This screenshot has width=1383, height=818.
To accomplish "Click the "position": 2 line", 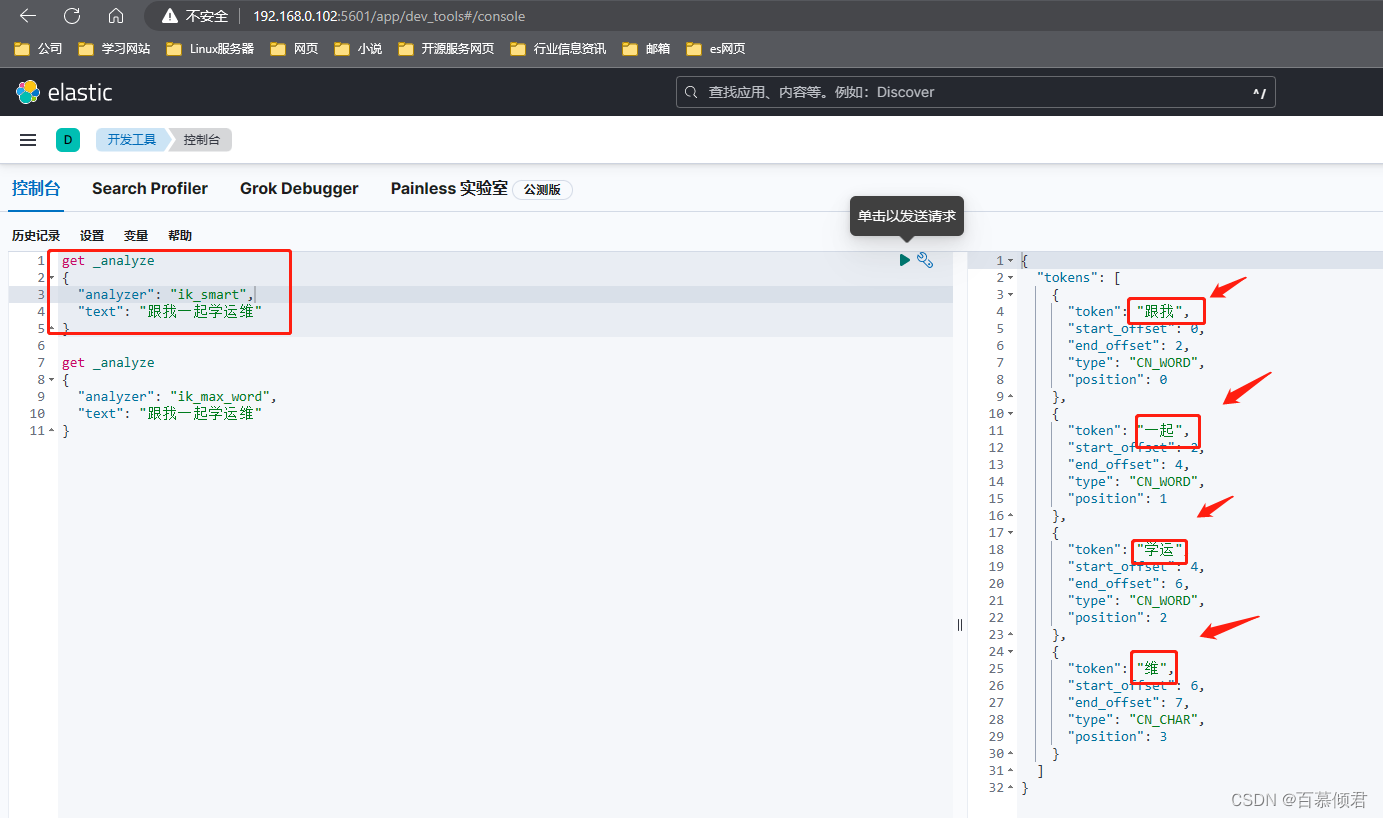I will [1117, 618].
